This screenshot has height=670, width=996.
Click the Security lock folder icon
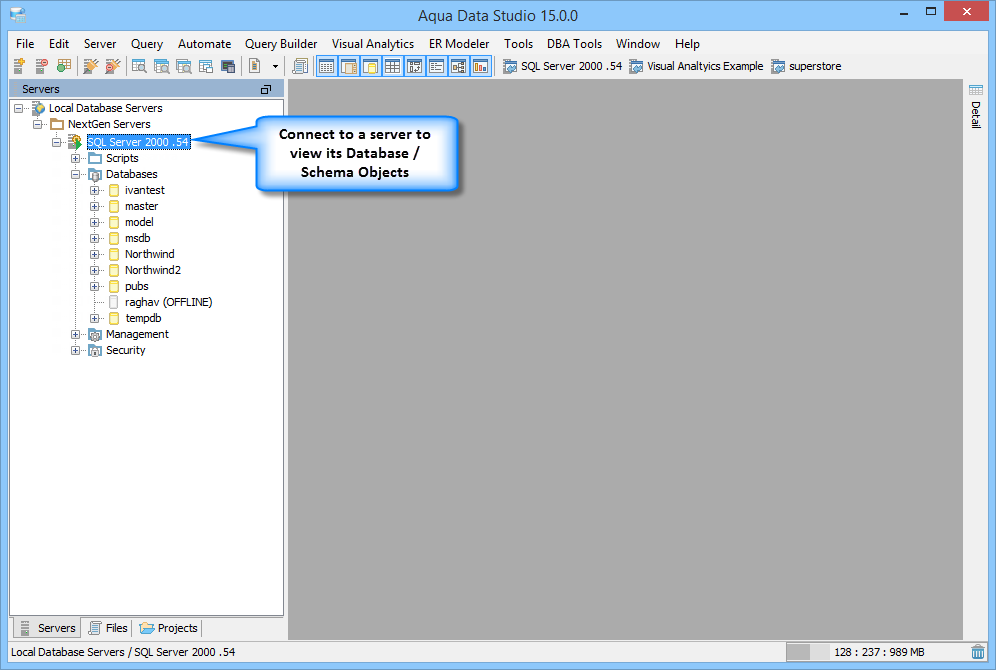coord(95,351)
